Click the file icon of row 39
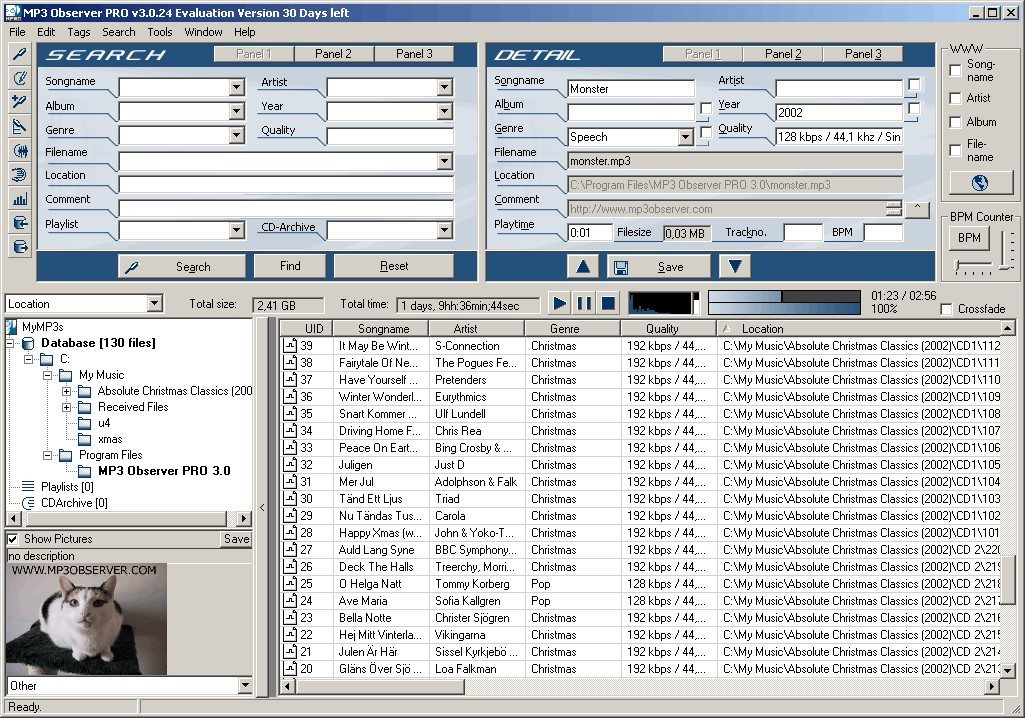Image resolution: width=1025 pixels, height=718 pixels. 290,346
